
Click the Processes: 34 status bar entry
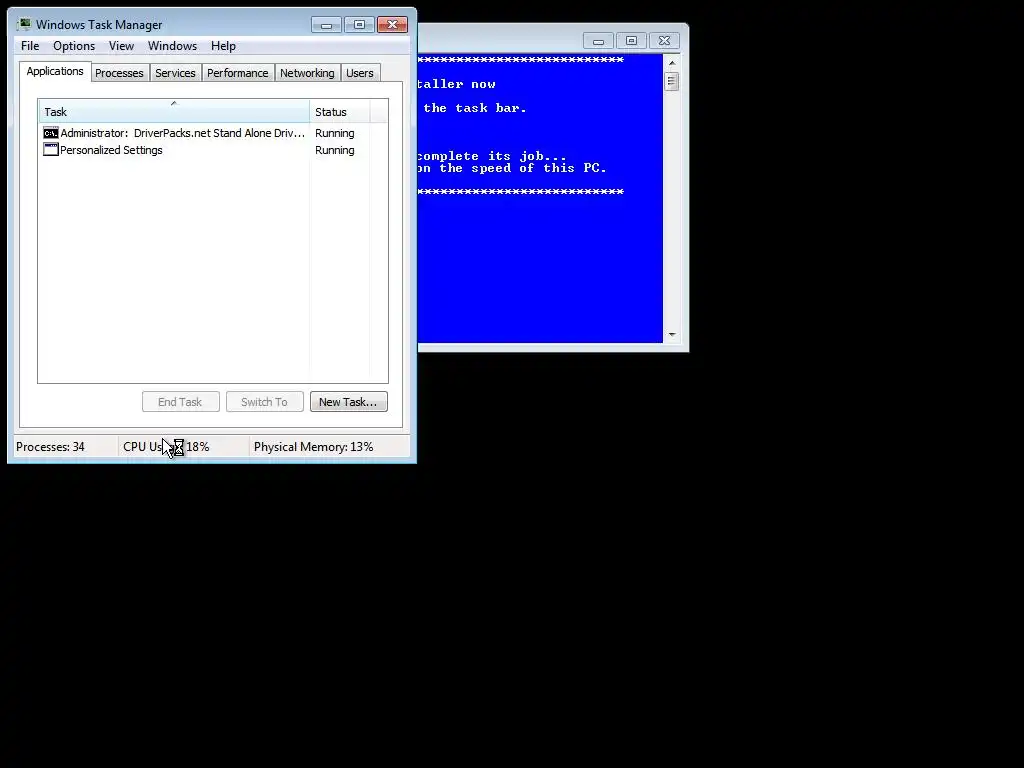[x=50, y=447]
